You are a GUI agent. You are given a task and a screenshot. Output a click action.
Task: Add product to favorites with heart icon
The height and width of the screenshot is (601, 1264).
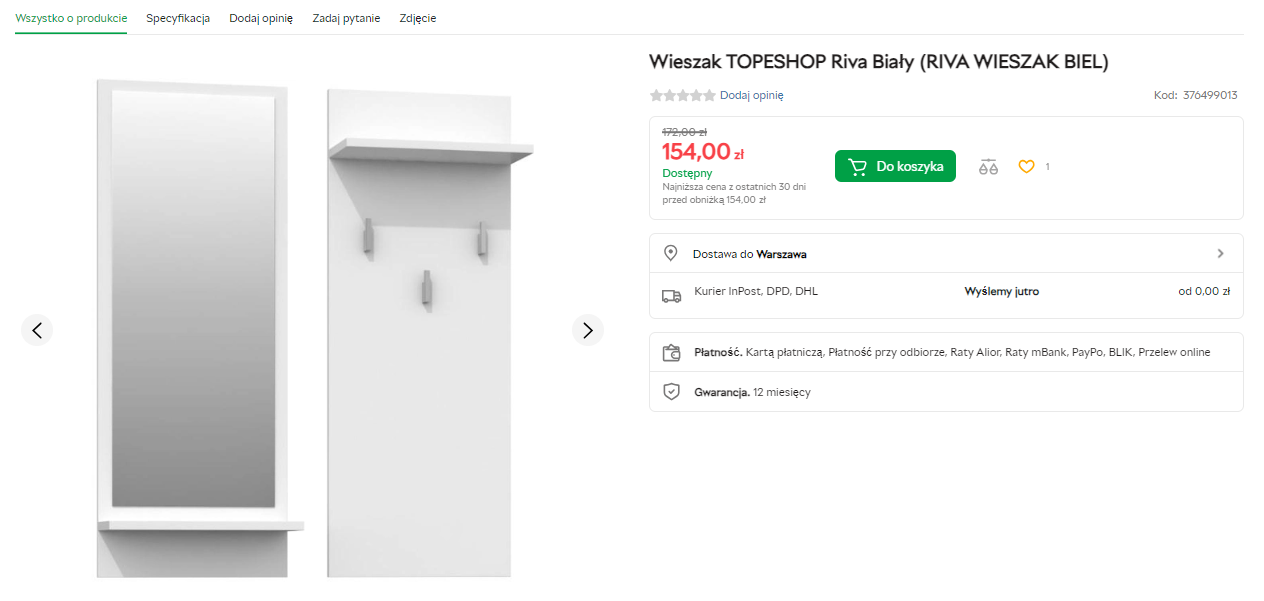(x=1026, y=167)
